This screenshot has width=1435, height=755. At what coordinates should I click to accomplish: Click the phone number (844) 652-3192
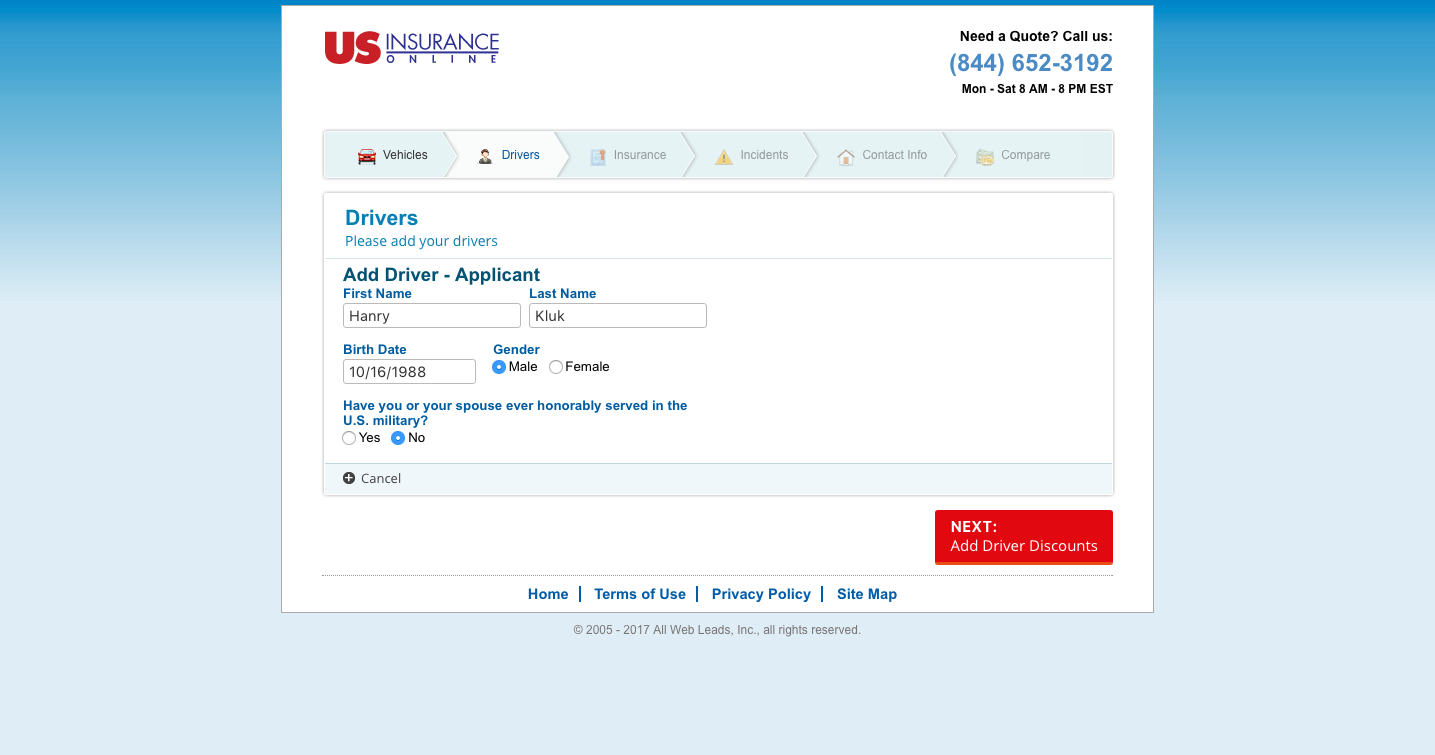coord(1031,63)
